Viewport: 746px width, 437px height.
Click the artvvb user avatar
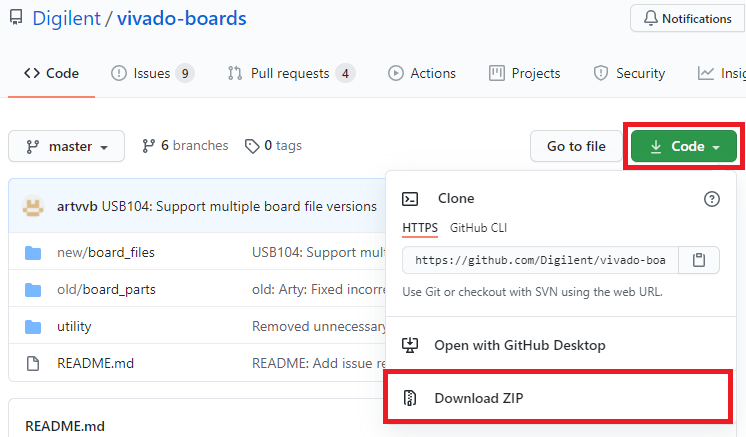point(33,206)
